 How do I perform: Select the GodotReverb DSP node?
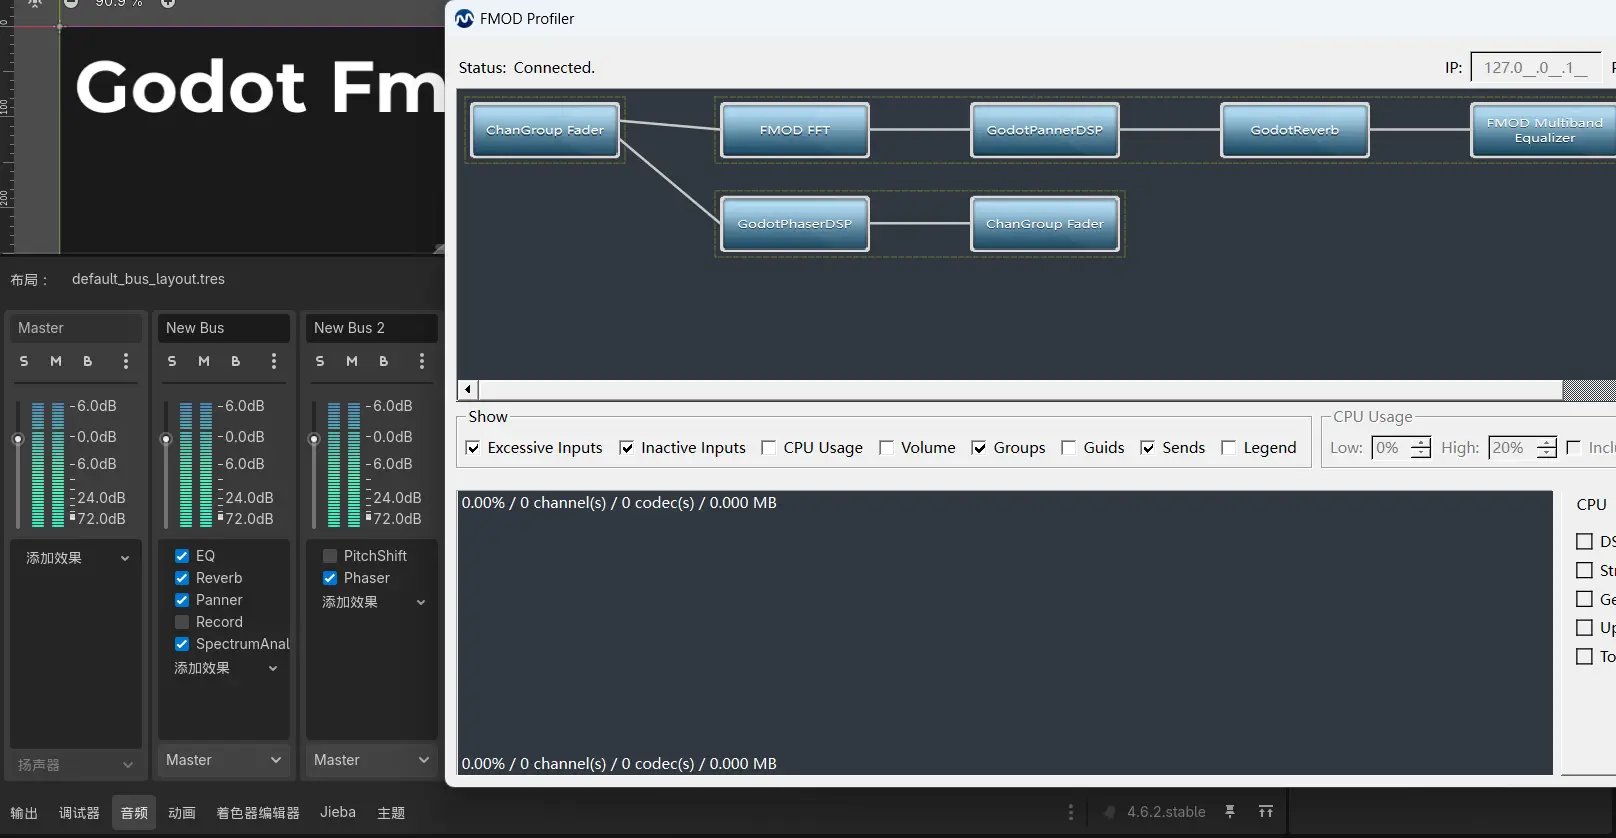(x=1295, y=130)
